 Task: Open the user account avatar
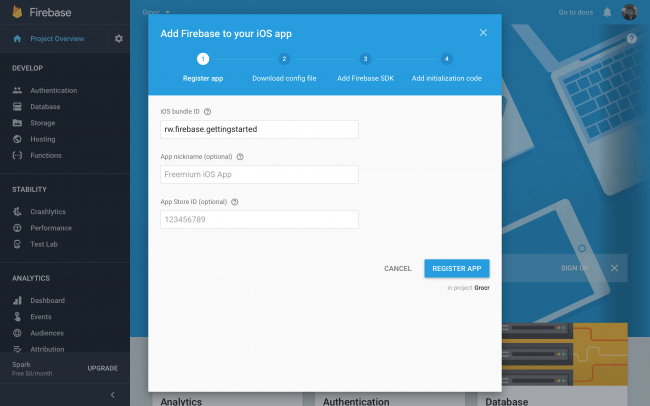(629, 12)
